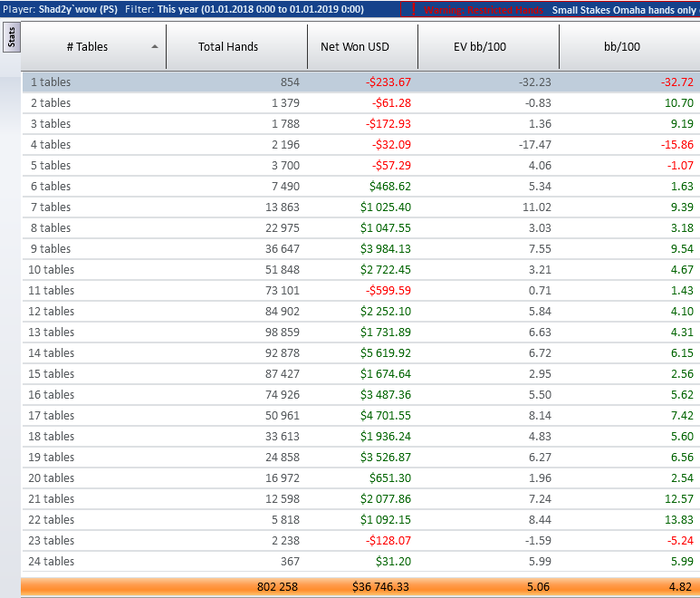Select the '11 tables' row label

click(x=51, y=290)
